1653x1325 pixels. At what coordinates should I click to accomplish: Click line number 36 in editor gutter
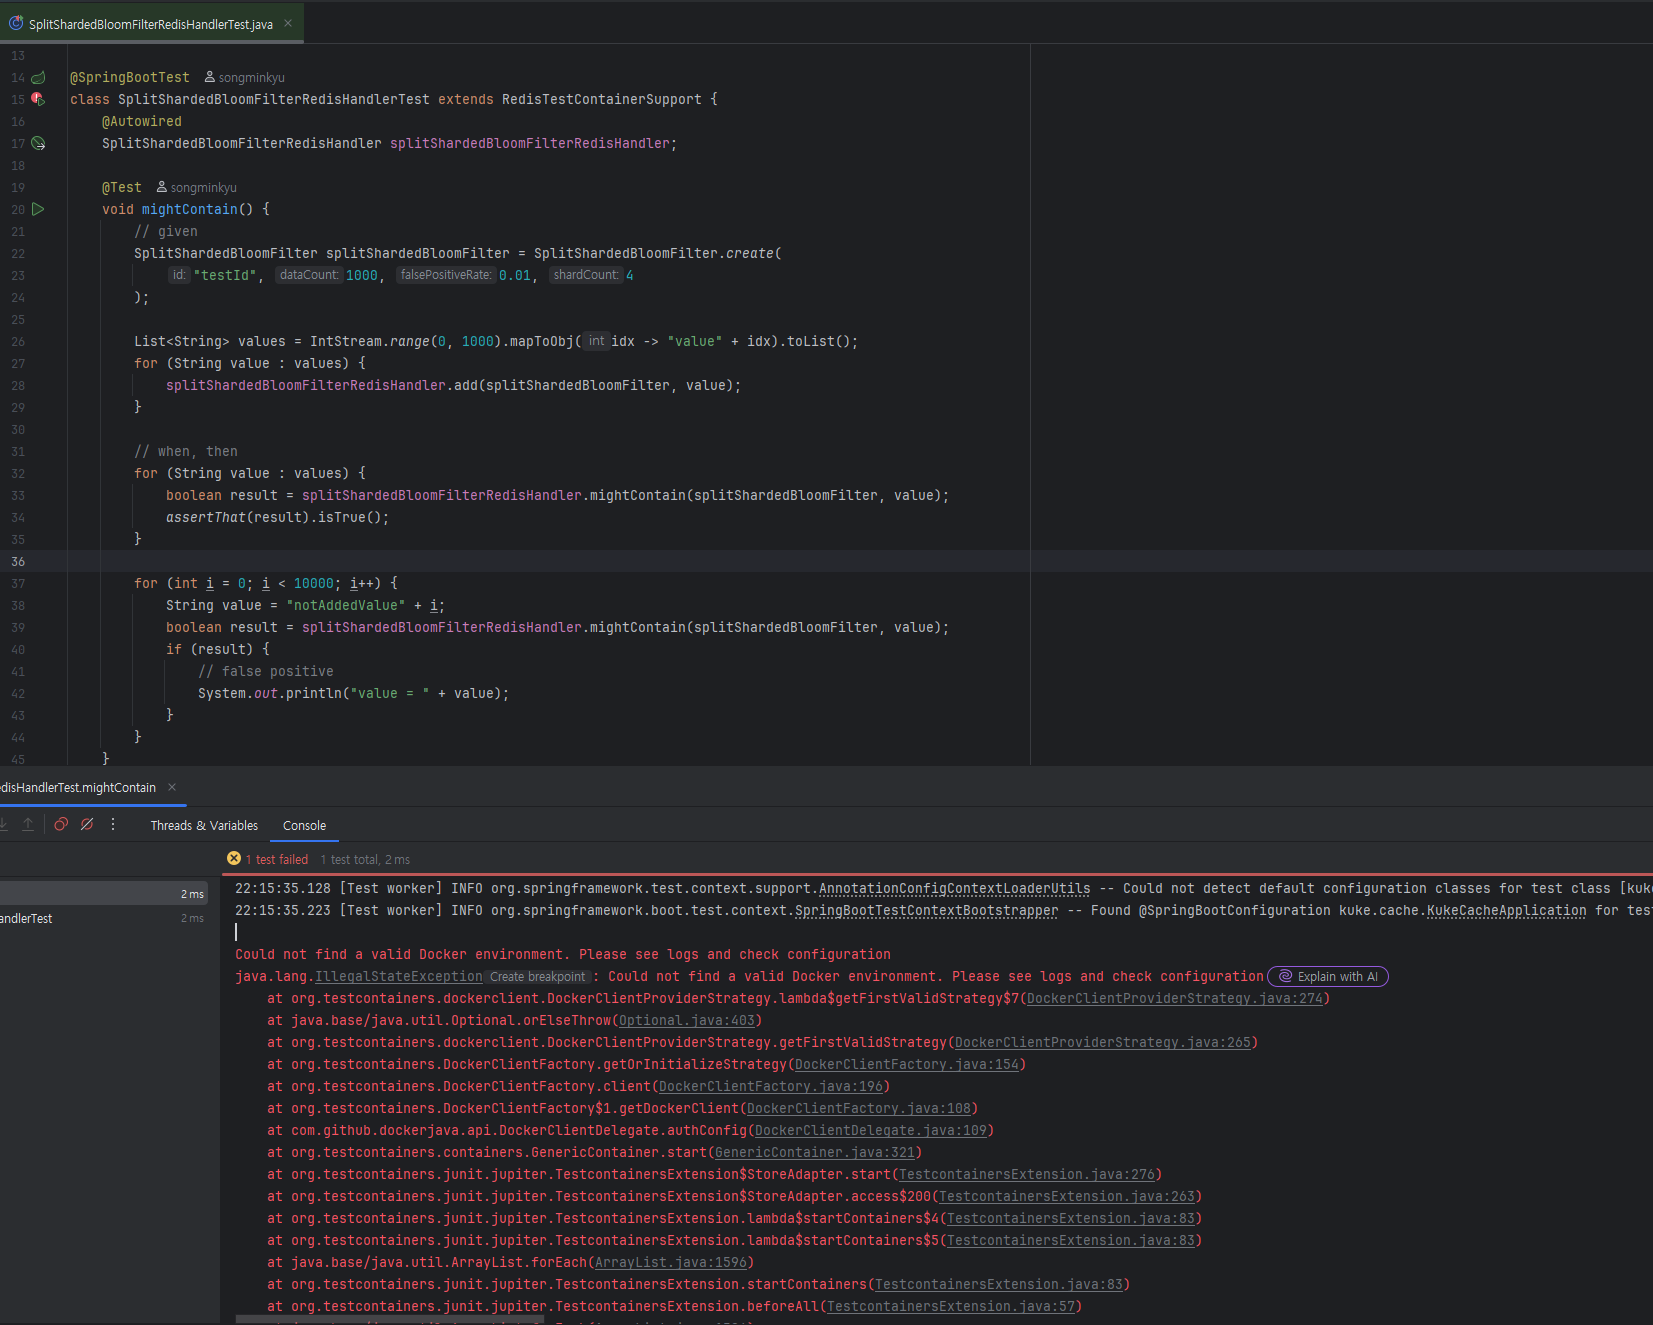tap(18, 561)
